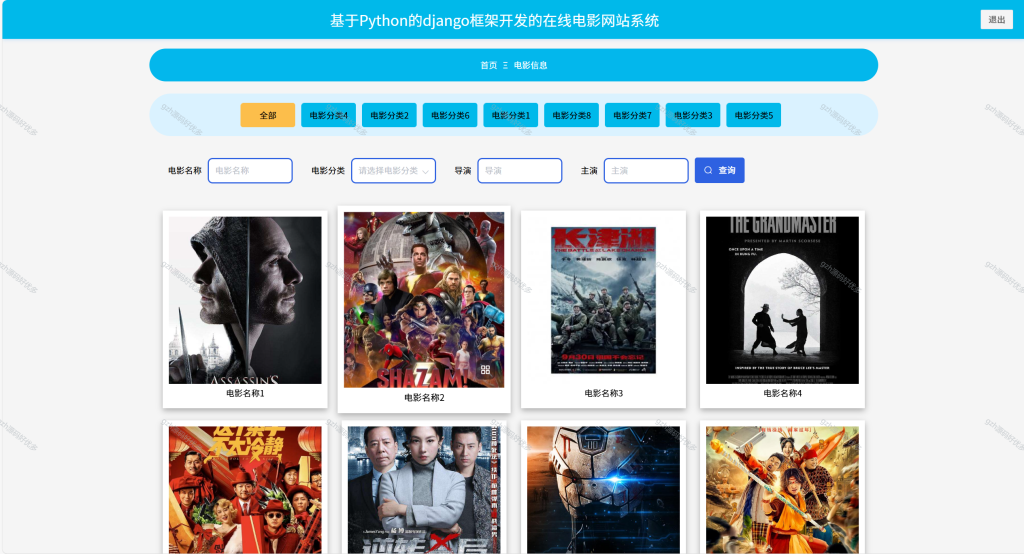This screenshot has width=1024, height=554.
Task: Go to 首页 in the breadcrumb
Action: tap(488, 65)
